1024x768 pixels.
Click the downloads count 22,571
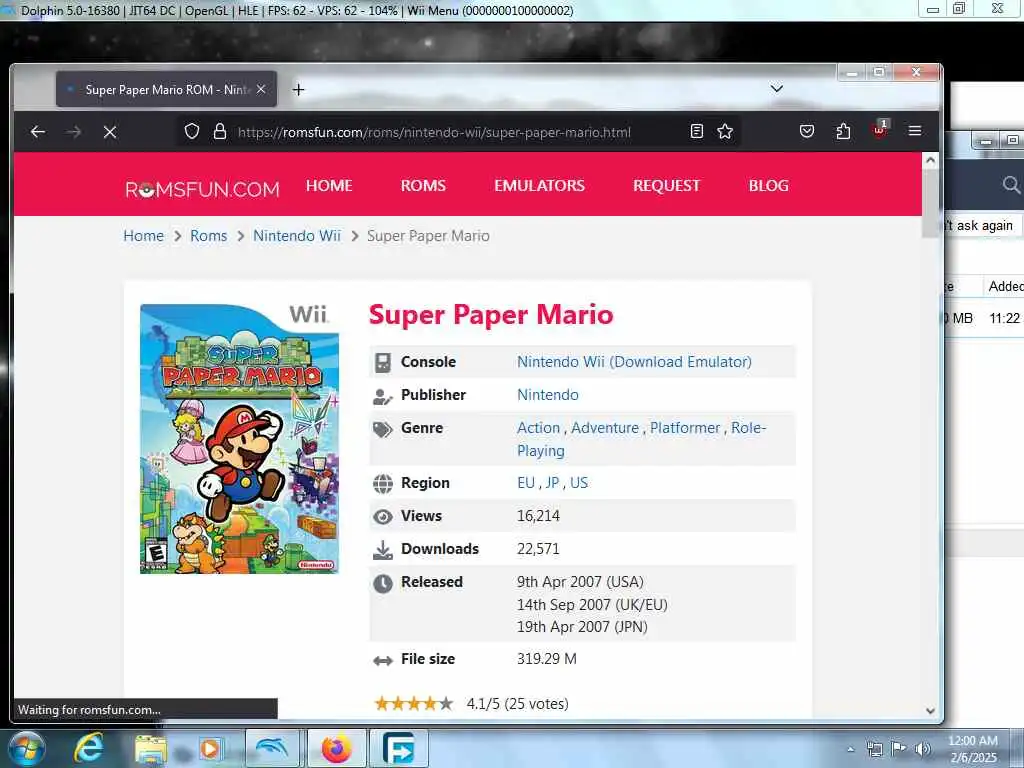(538, 549)
